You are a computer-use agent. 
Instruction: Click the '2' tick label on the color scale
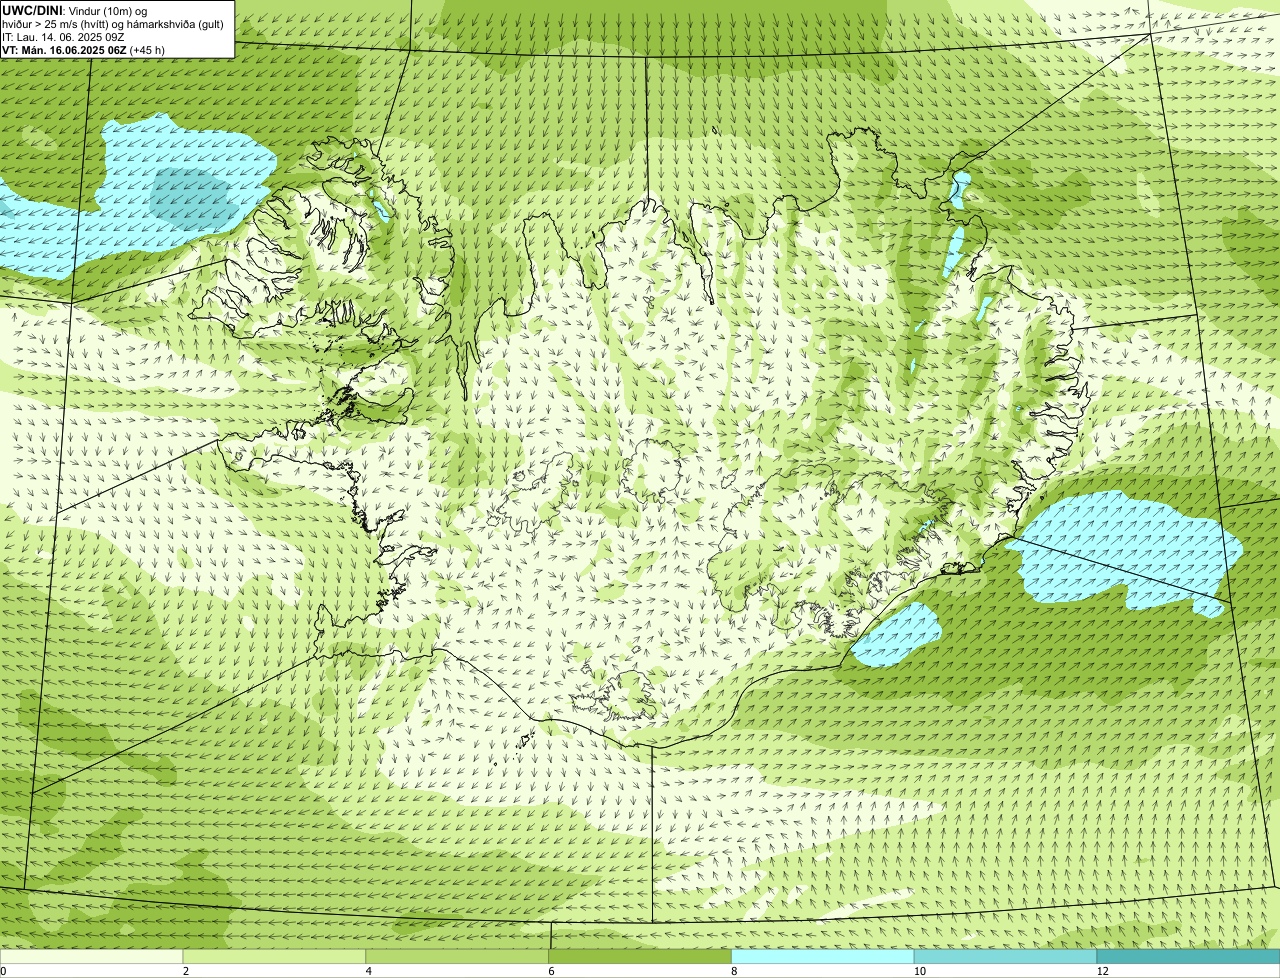pos(186,971)
